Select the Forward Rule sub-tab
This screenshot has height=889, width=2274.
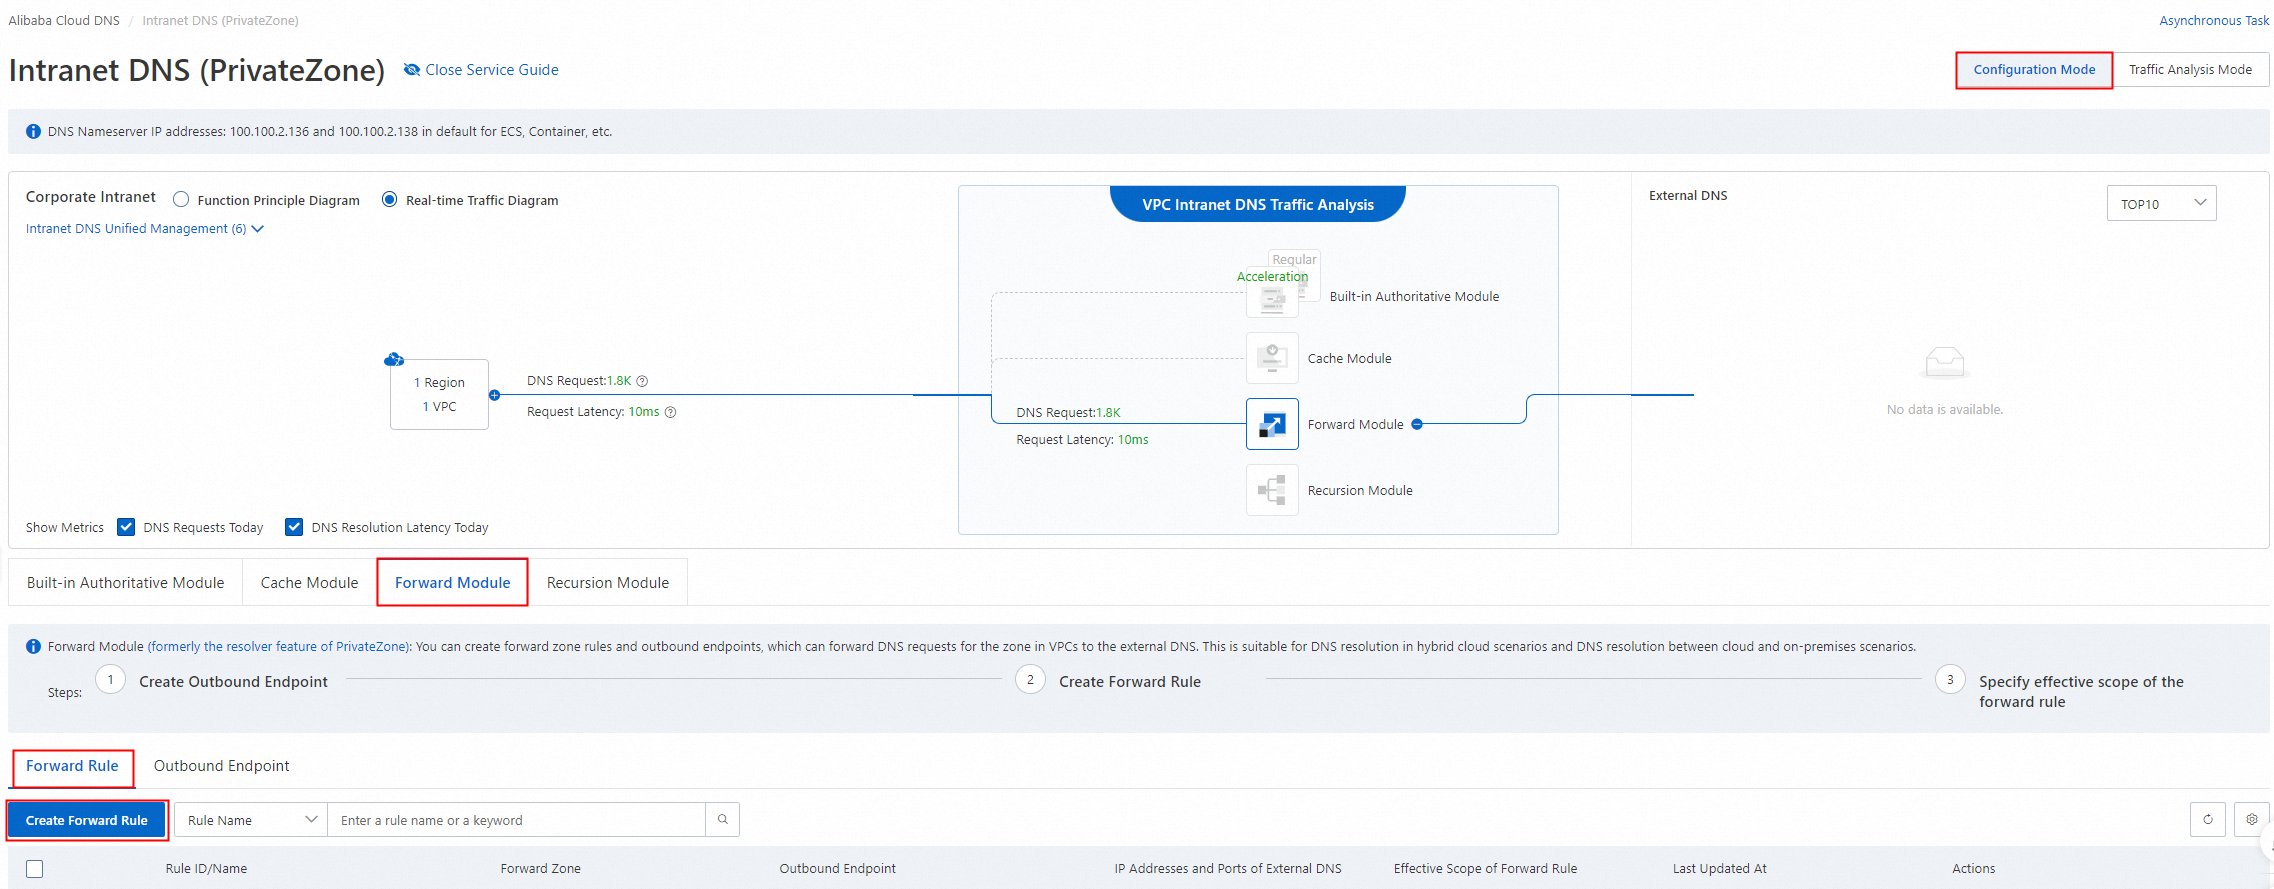click(x=72, y=766)
